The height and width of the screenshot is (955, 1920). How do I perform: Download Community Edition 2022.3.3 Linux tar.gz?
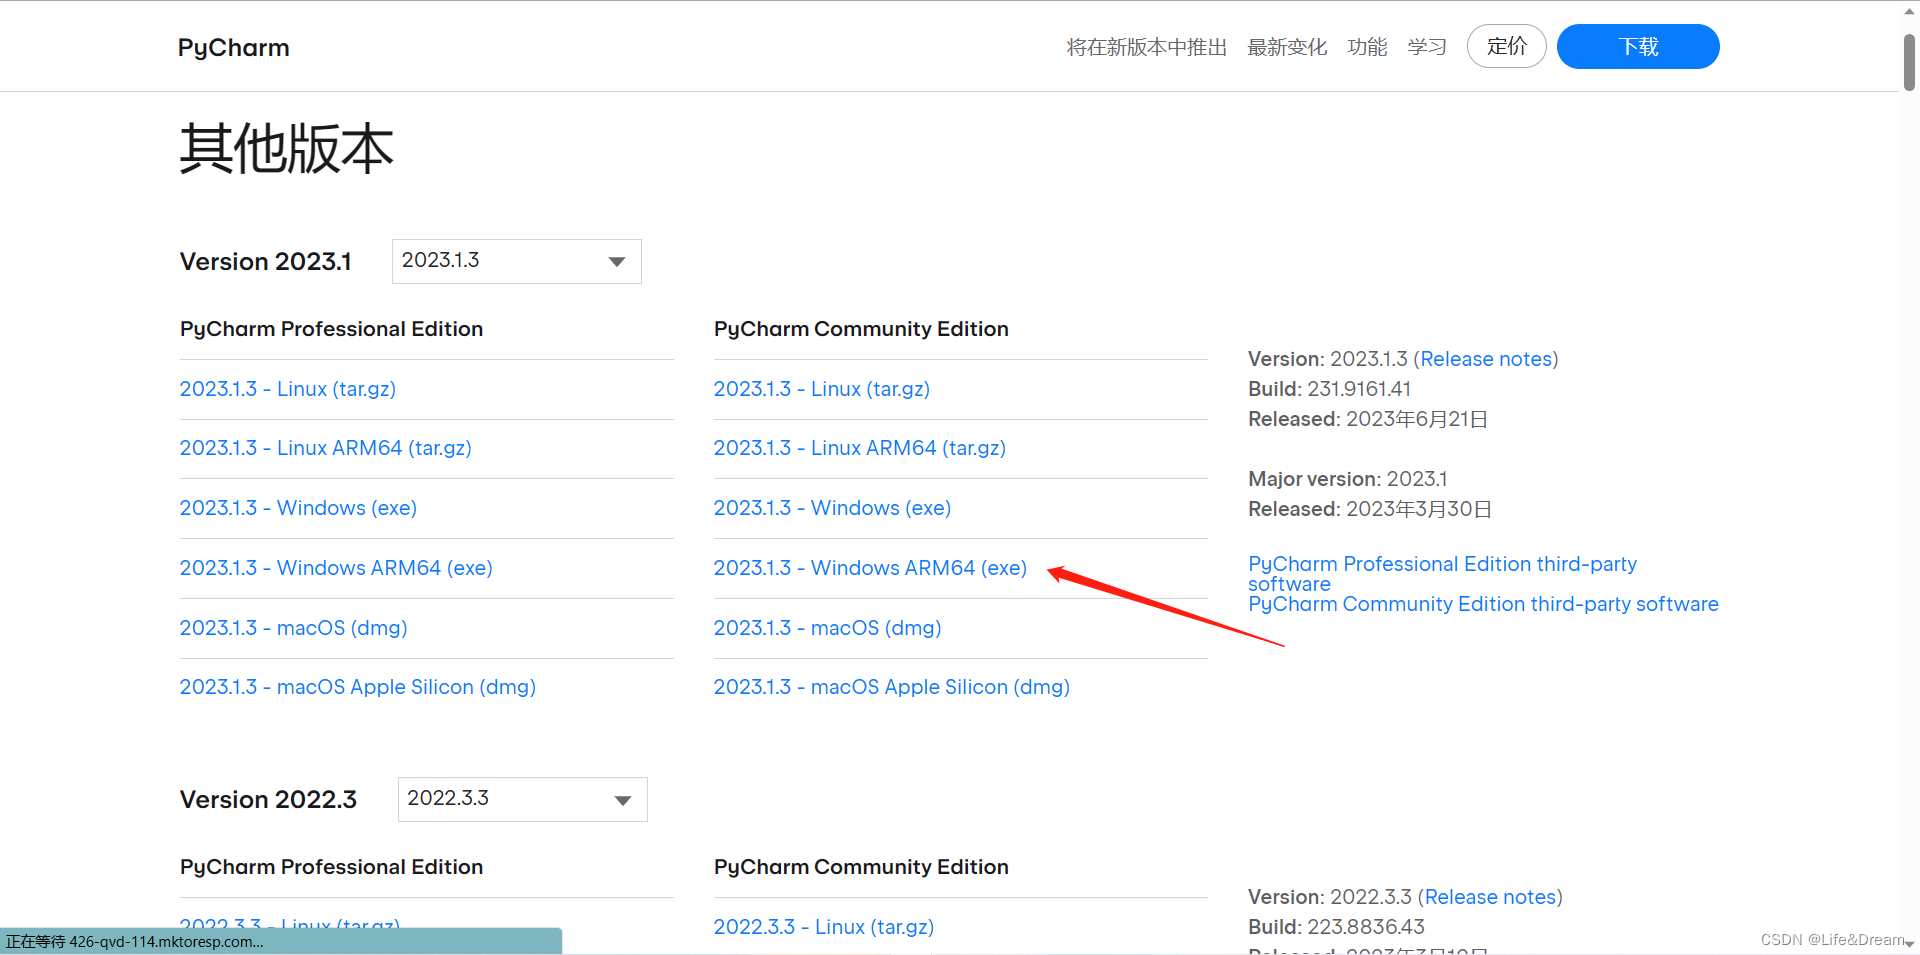[823, 927]
